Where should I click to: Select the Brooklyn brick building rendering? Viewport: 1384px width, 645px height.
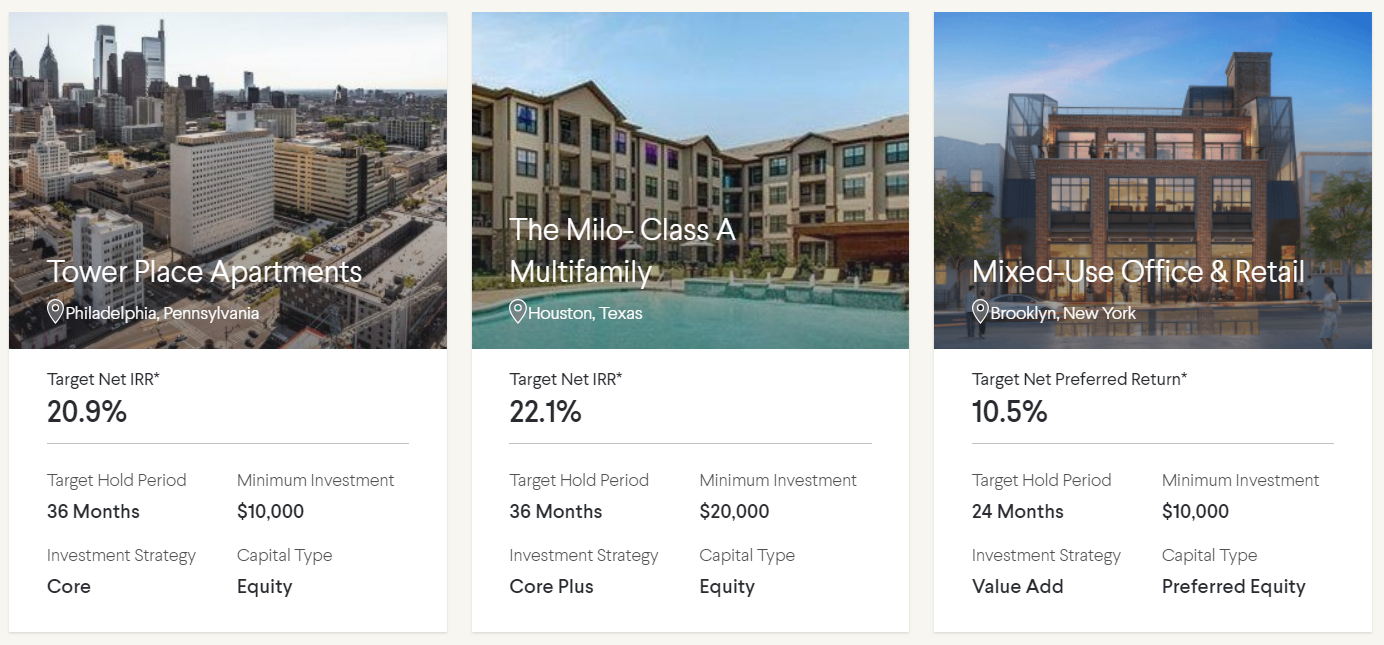point(1153,180)
